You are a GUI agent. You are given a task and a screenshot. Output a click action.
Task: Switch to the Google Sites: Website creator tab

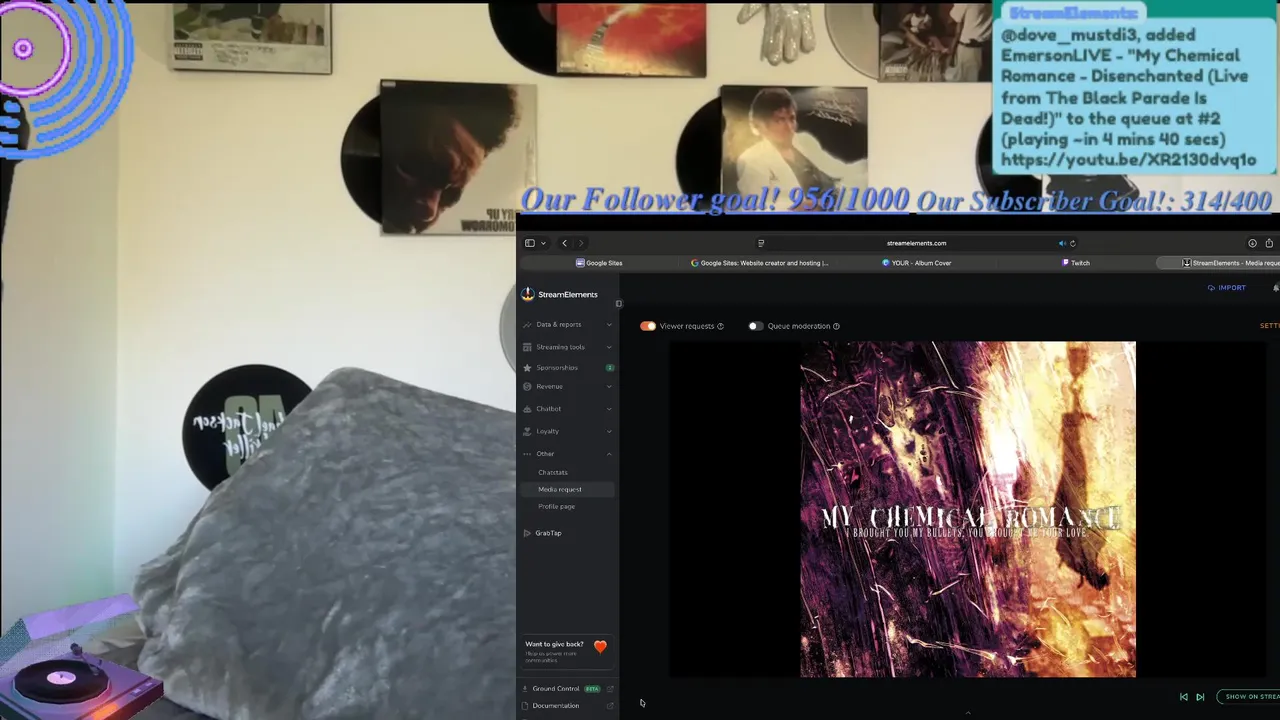tap(759, 263)
